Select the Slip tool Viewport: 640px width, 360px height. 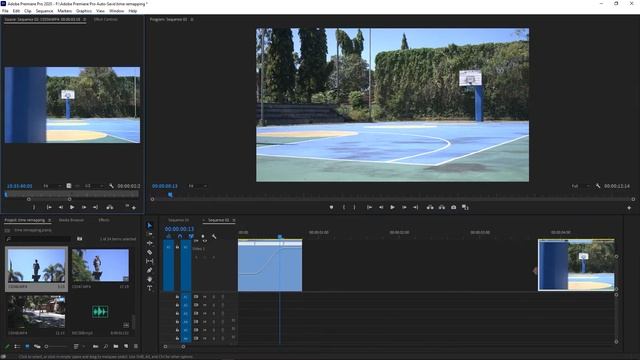(149, 261)
